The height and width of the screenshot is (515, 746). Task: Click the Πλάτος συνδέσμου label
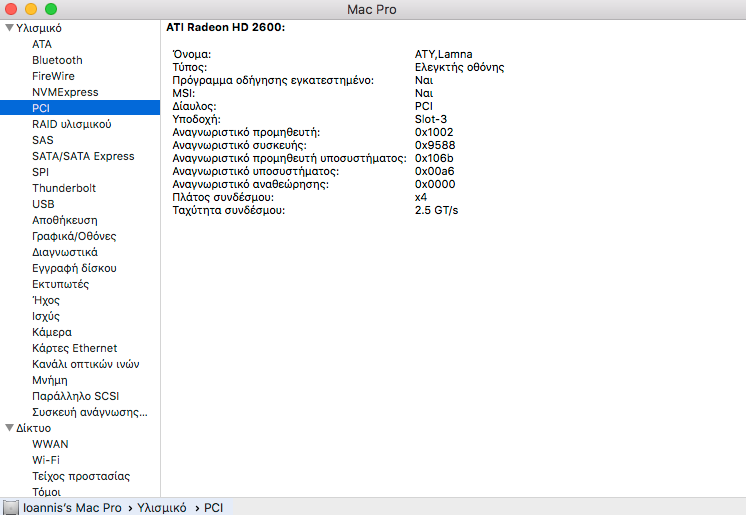(223, 197)
